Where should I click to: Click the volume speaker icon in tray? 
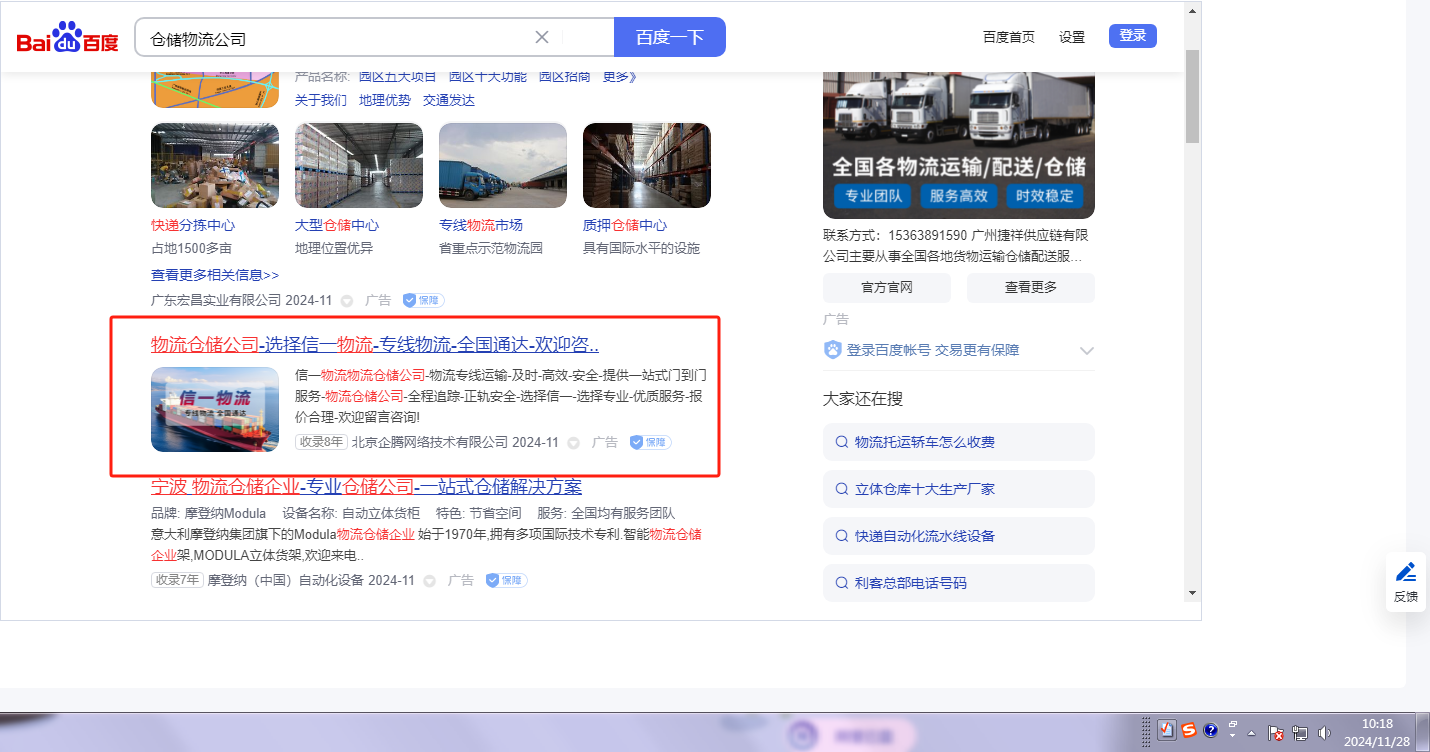point(1325,732)
